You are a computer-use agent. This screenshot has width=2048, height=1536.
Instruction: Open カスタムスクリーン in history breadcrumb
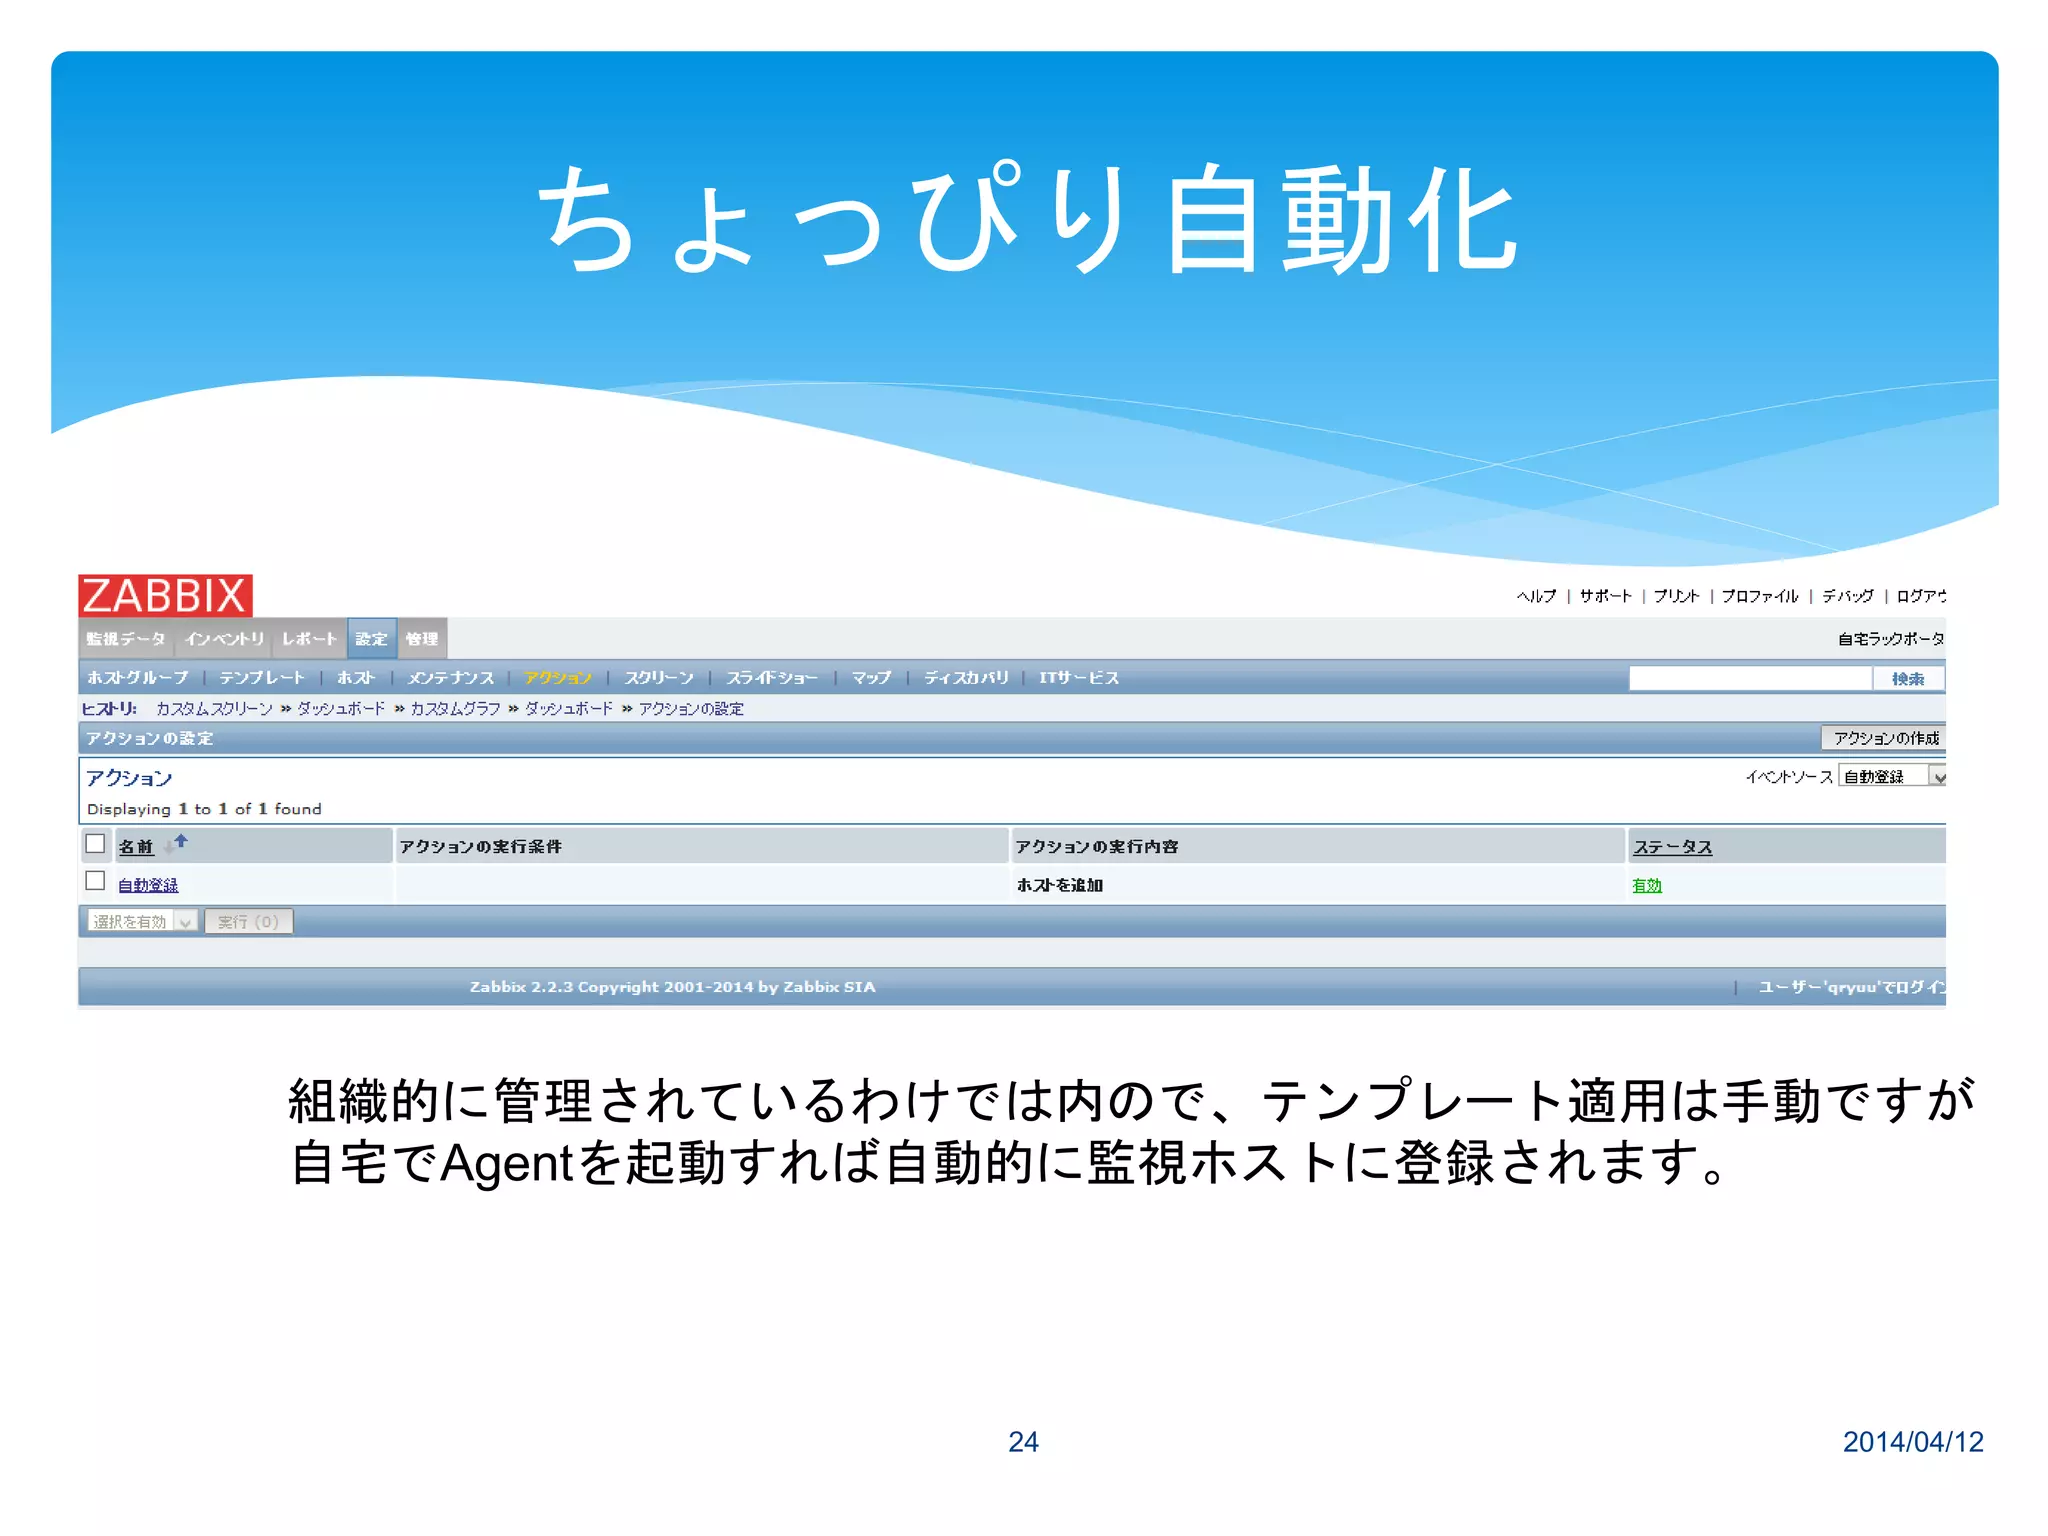[214, 709]
